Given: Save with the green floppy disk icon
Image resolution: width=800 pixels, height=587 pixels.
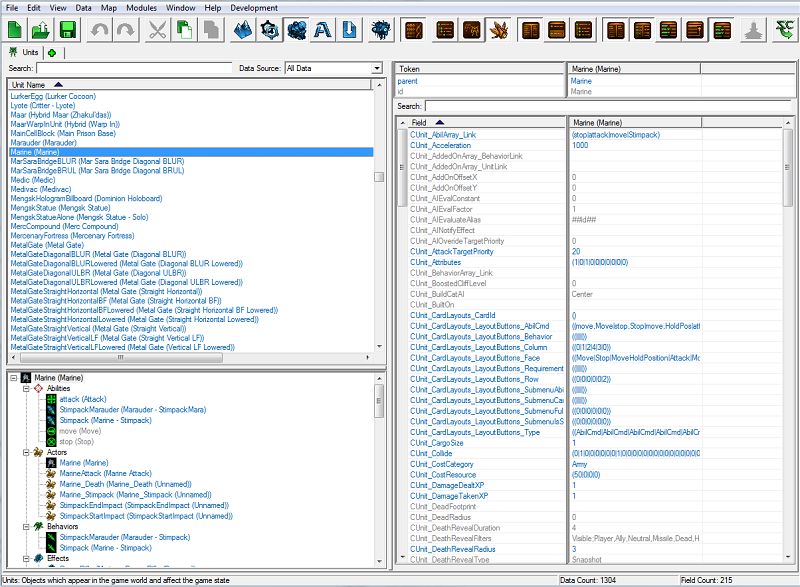Looking at the screenshot, I should pyautogui.click(x=68, y=30).
